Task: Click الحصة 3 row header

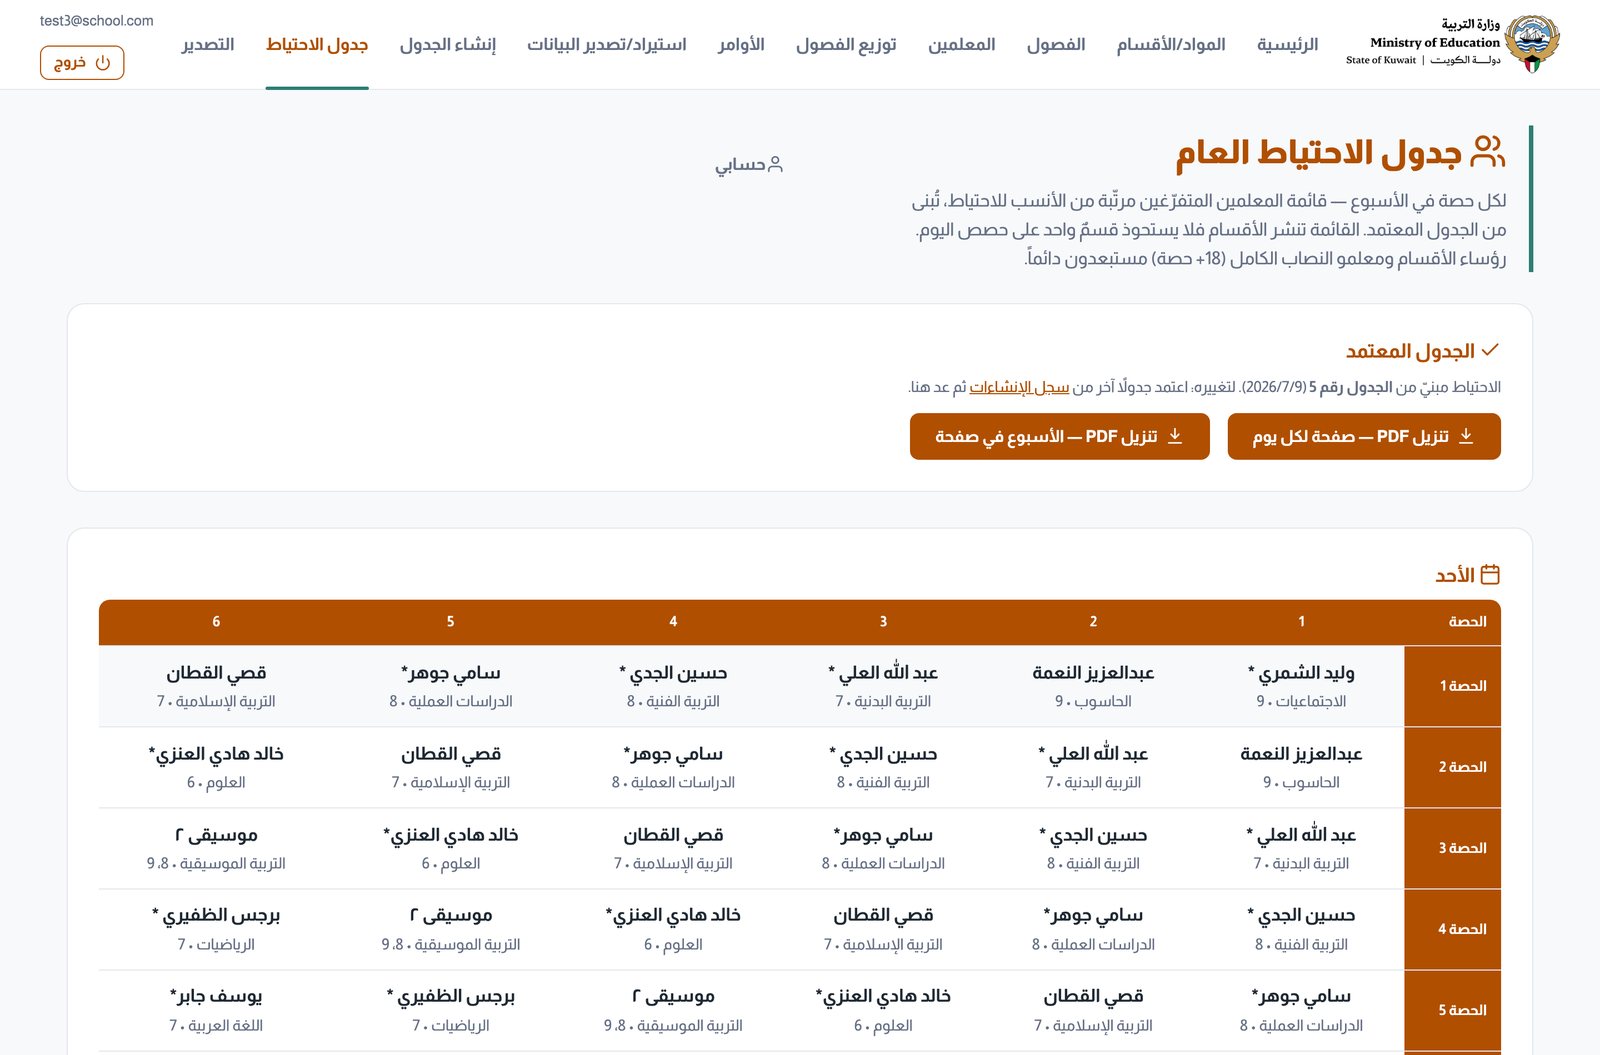Action: pos(1452,848)
